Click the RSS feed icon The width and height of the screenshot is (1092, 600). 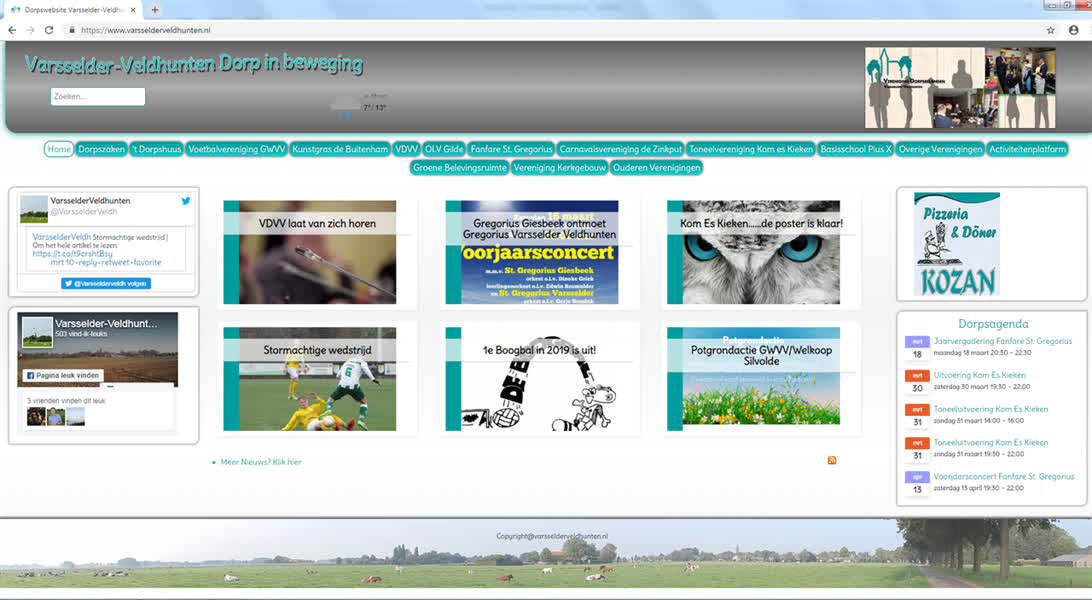coord(832,460)
